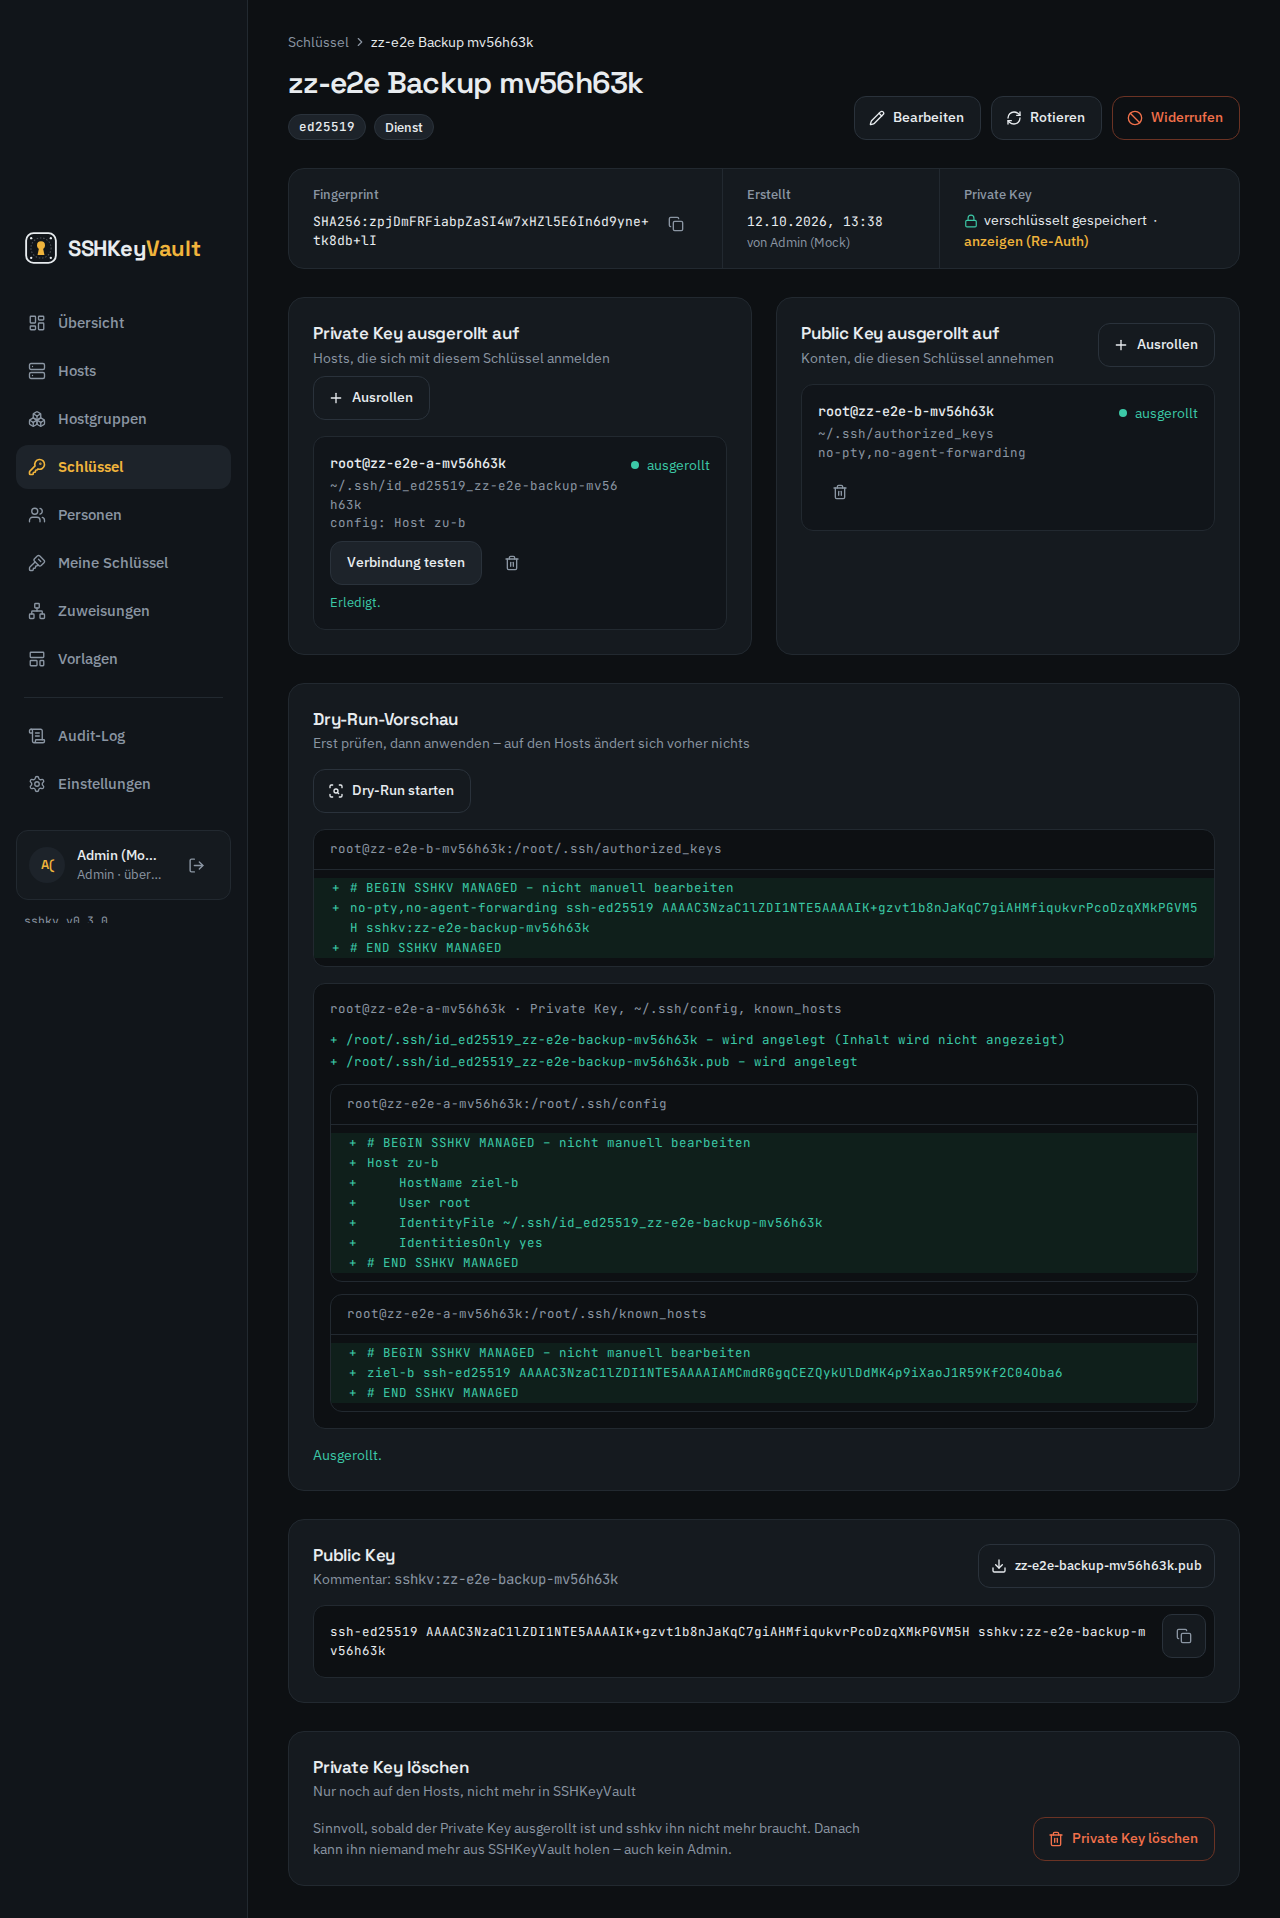Log out via the sign-out icon
This screenshot has height=1918, width=1280.
(x=197, y=865)
